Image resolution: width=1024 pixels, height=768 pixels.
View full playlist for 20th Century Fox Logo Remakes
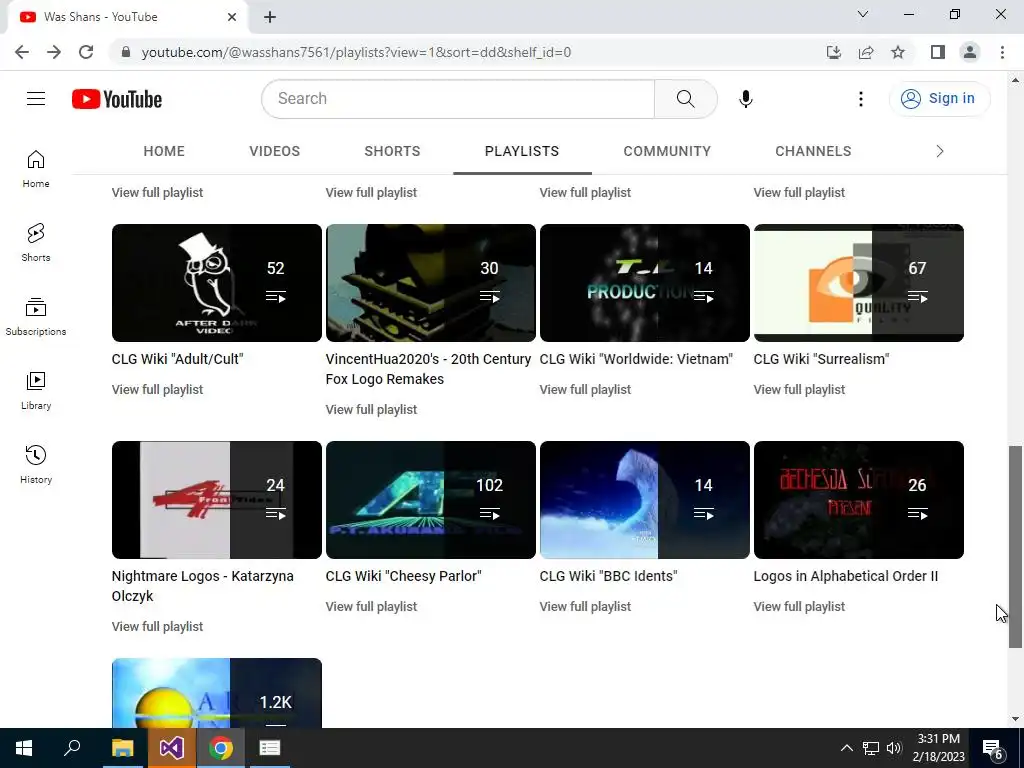coord(371,409)
